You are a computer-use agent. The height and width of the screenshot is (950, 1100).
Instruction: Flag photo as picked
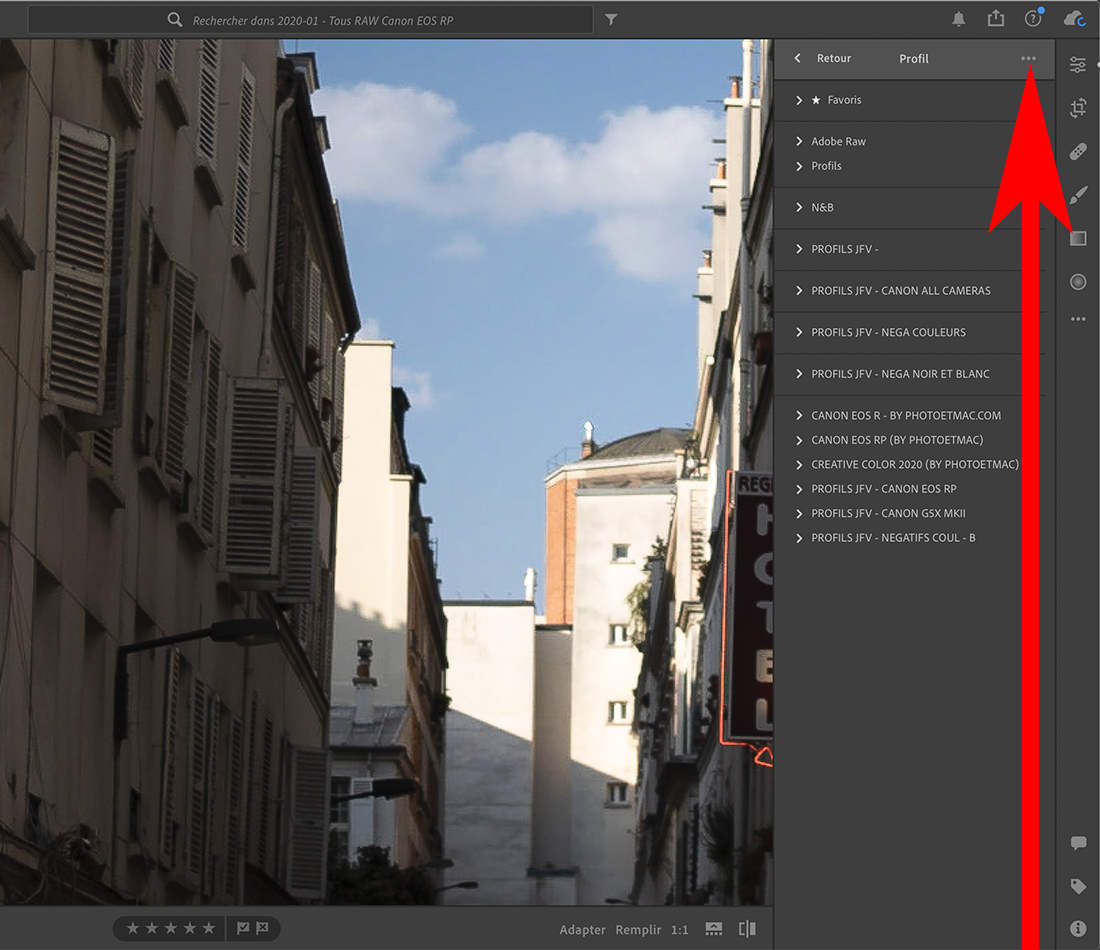[242, 928]
